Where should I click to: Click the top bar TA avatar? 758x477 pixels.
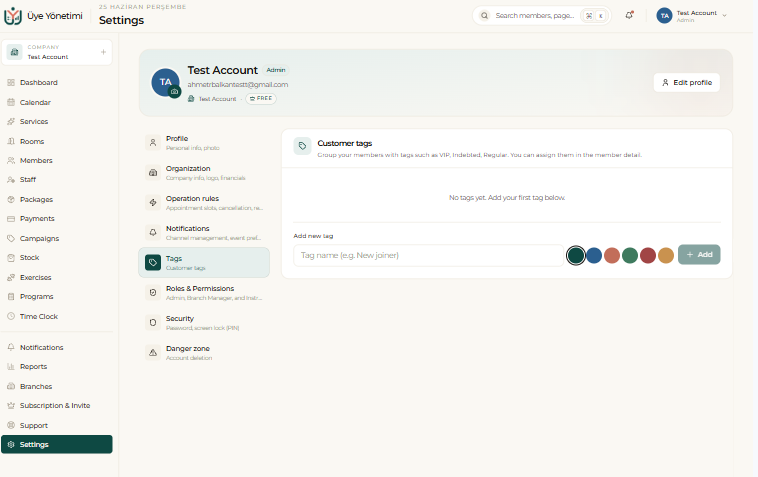point(664,16)
